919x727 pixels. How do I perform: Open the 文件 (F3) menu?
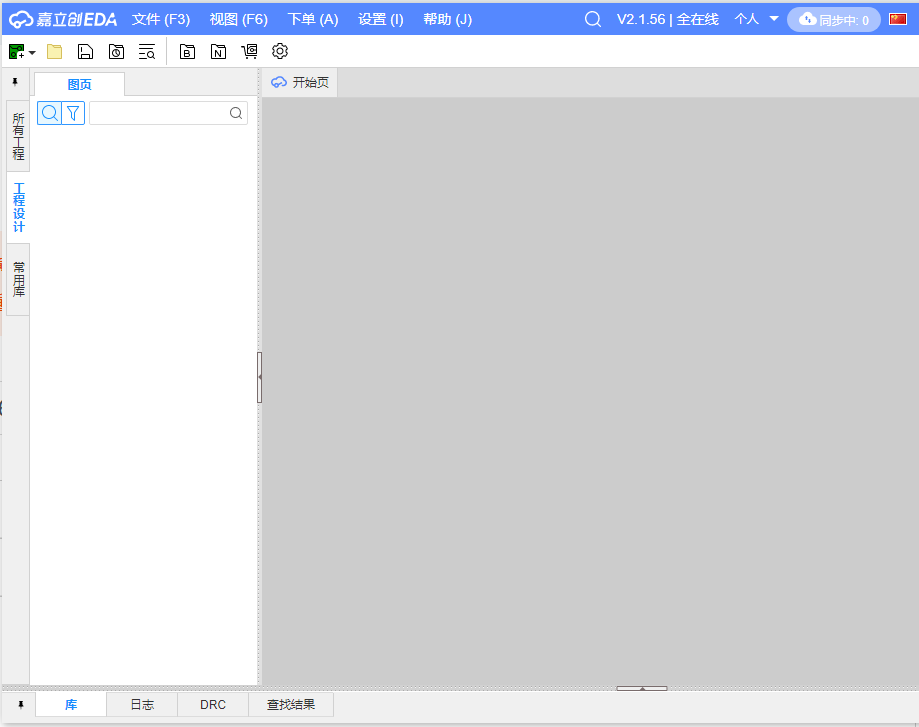[x=161, y=19]
